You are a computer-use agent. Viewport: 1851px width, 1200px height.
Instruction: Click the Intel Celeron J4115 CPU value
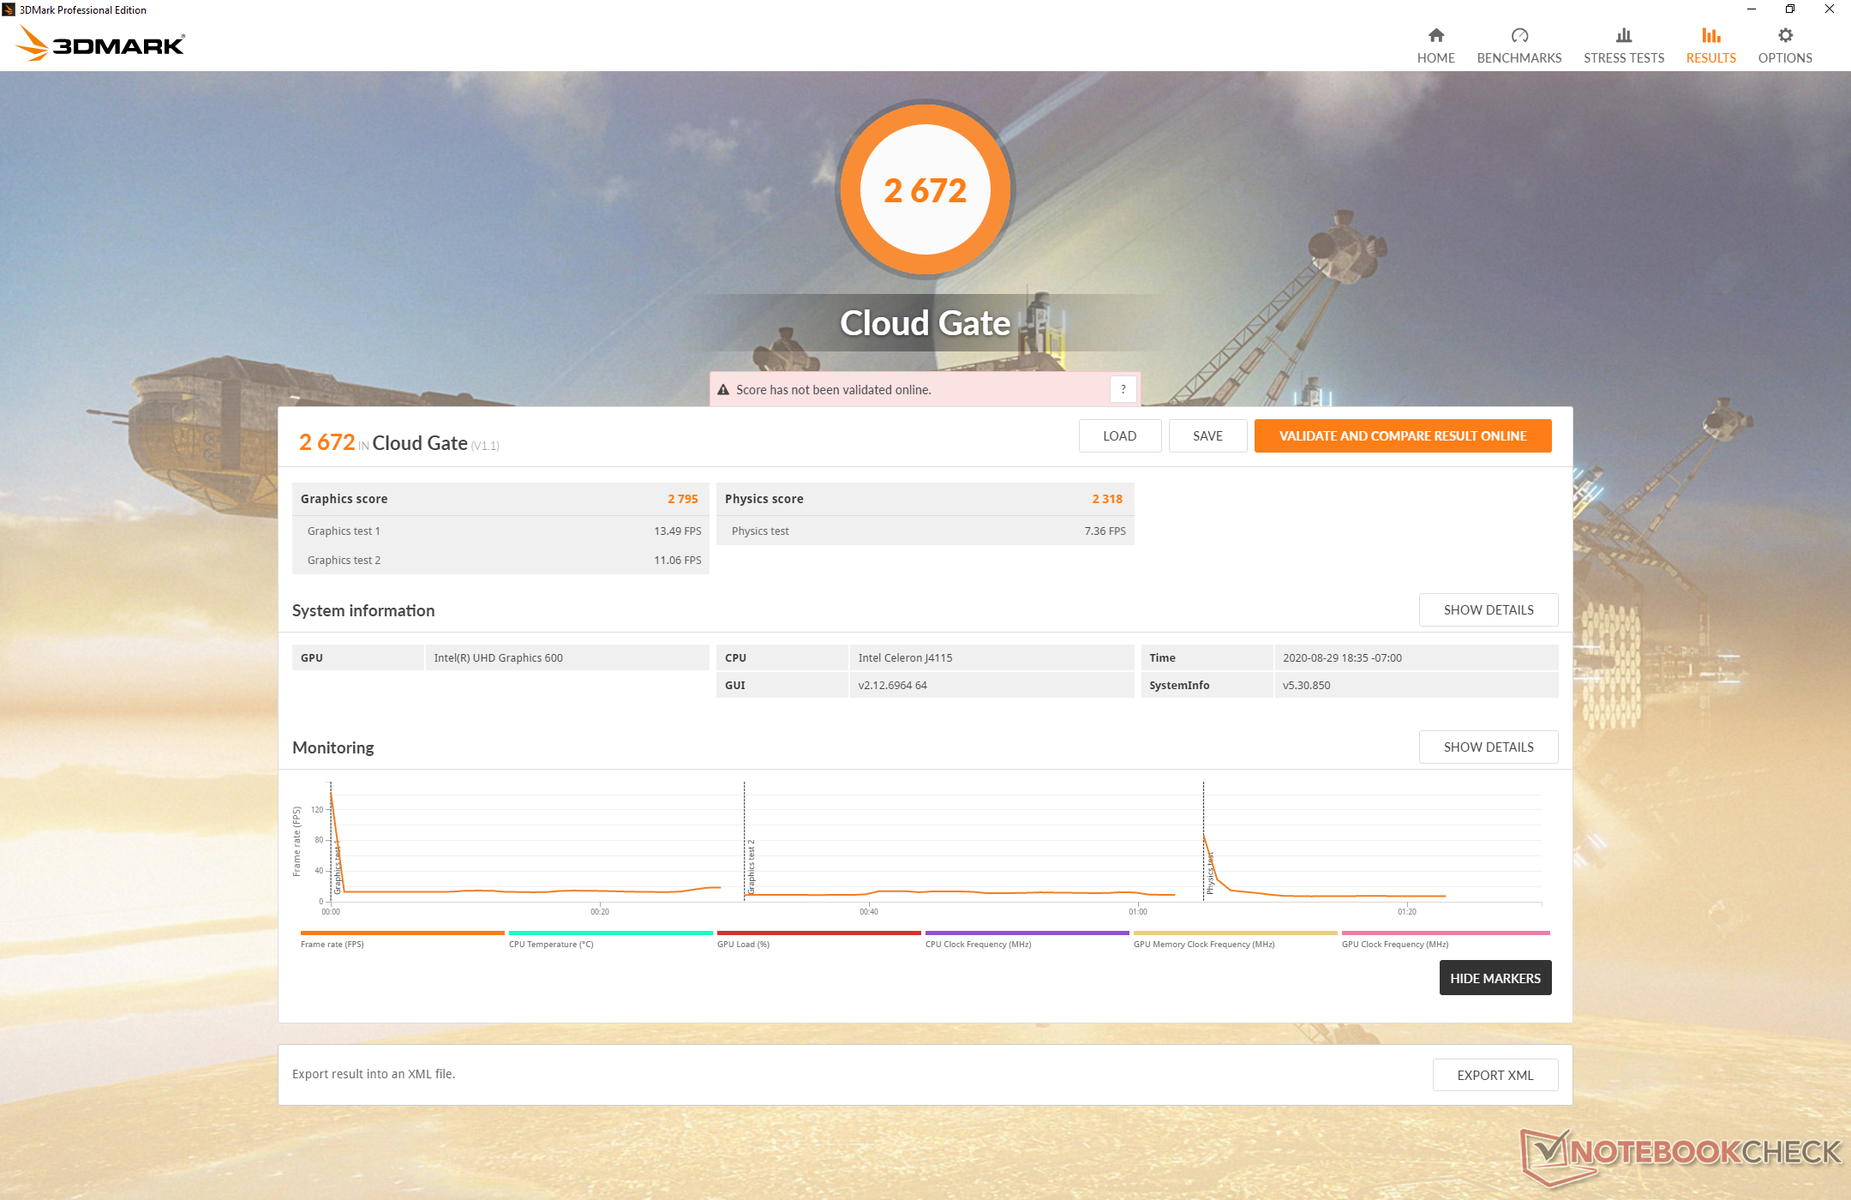click(x=905, y=658)
